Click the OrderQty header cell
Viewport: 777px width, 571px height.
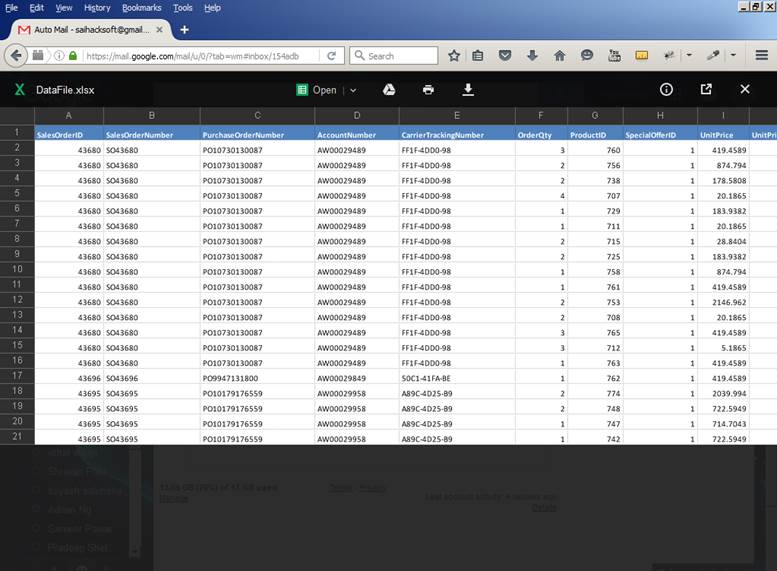(541, 135)
